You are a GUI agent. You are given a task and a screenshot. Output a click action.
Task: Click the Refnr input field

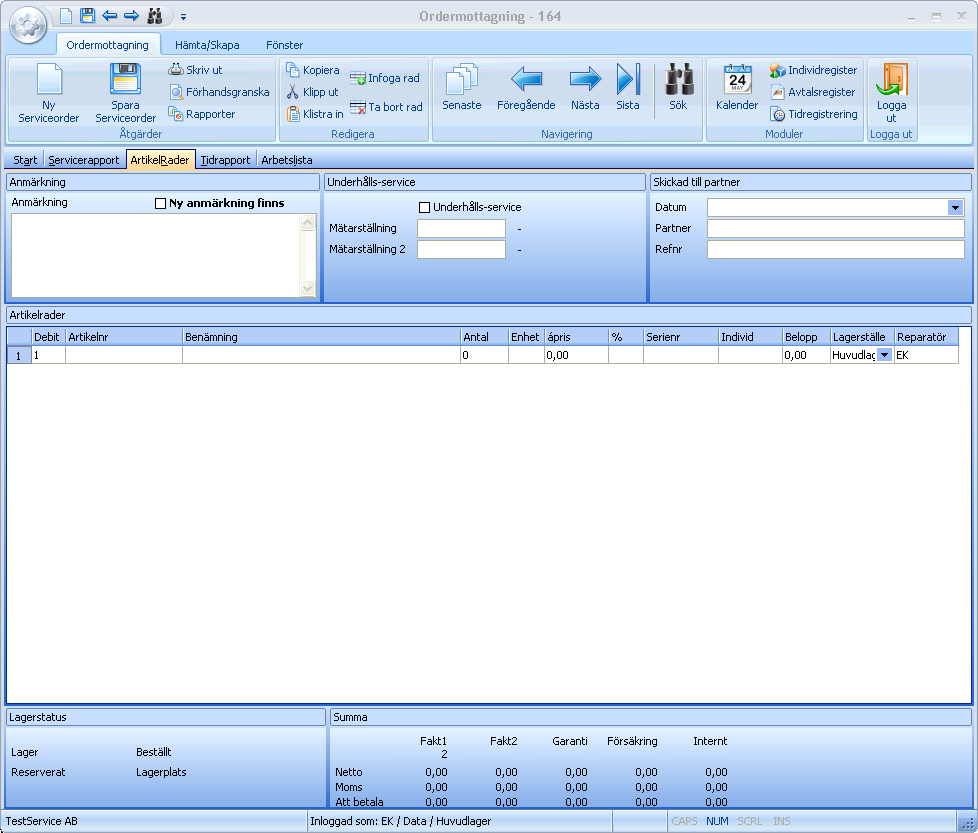(836, 249)
